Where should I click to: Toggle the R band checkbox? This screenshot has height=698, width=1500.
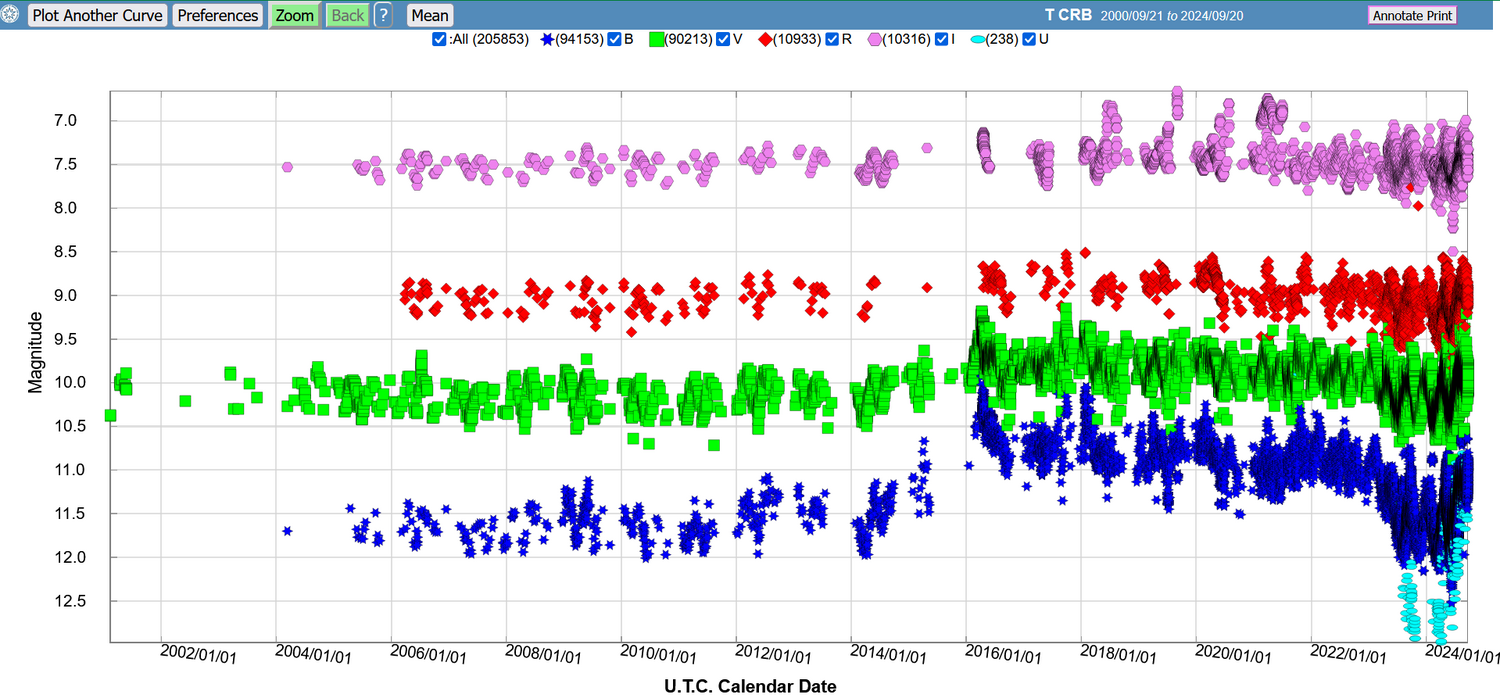point(832,40)
